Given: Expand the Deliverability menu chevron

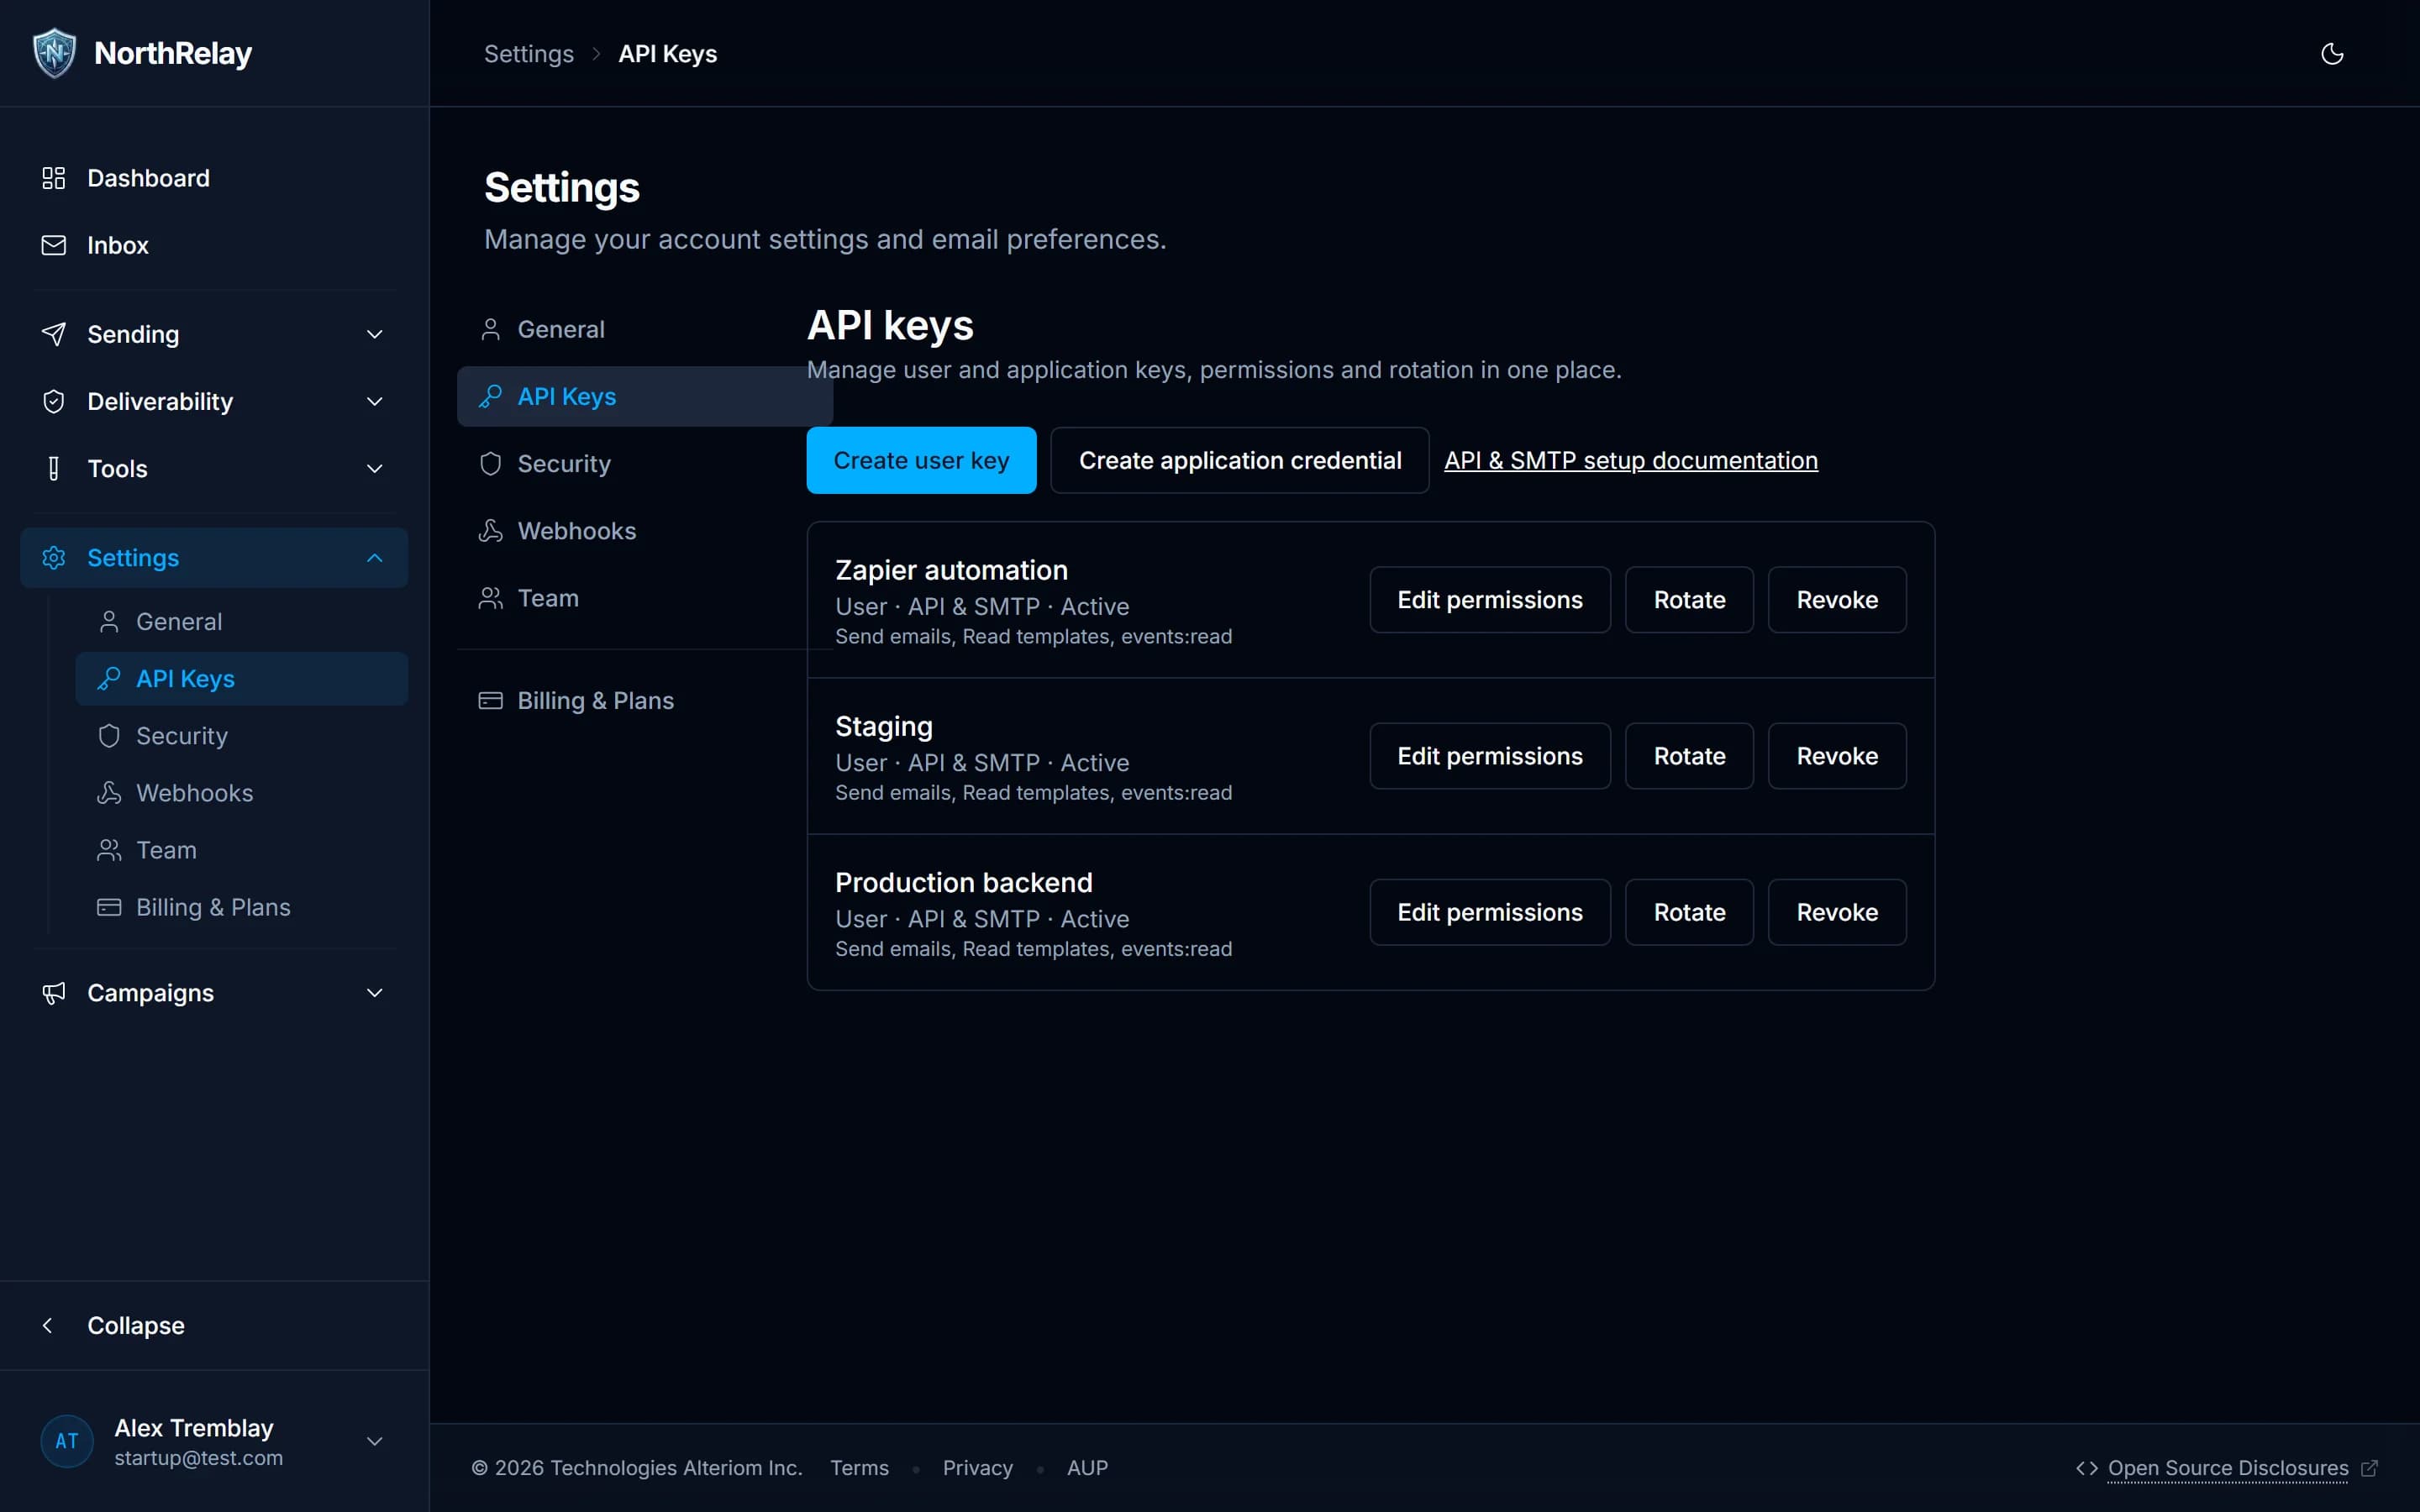Looking at the screenshot, I should point(375,401).
